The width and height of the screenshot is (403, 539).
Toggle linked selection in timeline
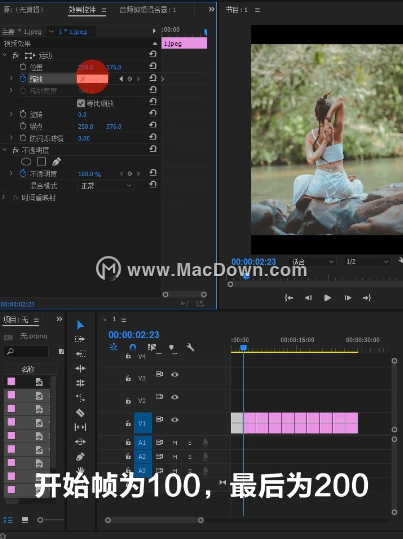point(152,347)
